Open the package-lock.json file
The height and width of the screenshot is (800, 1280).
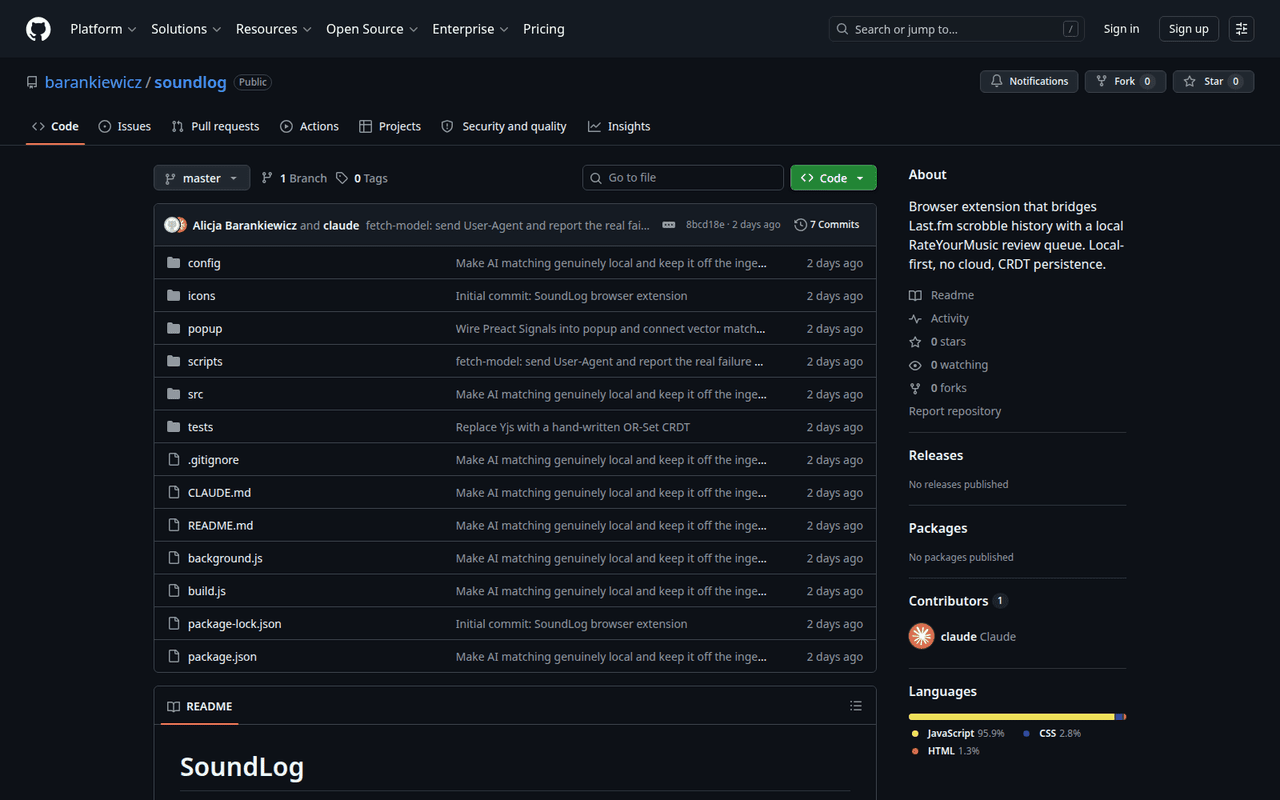tap(235, 624)
